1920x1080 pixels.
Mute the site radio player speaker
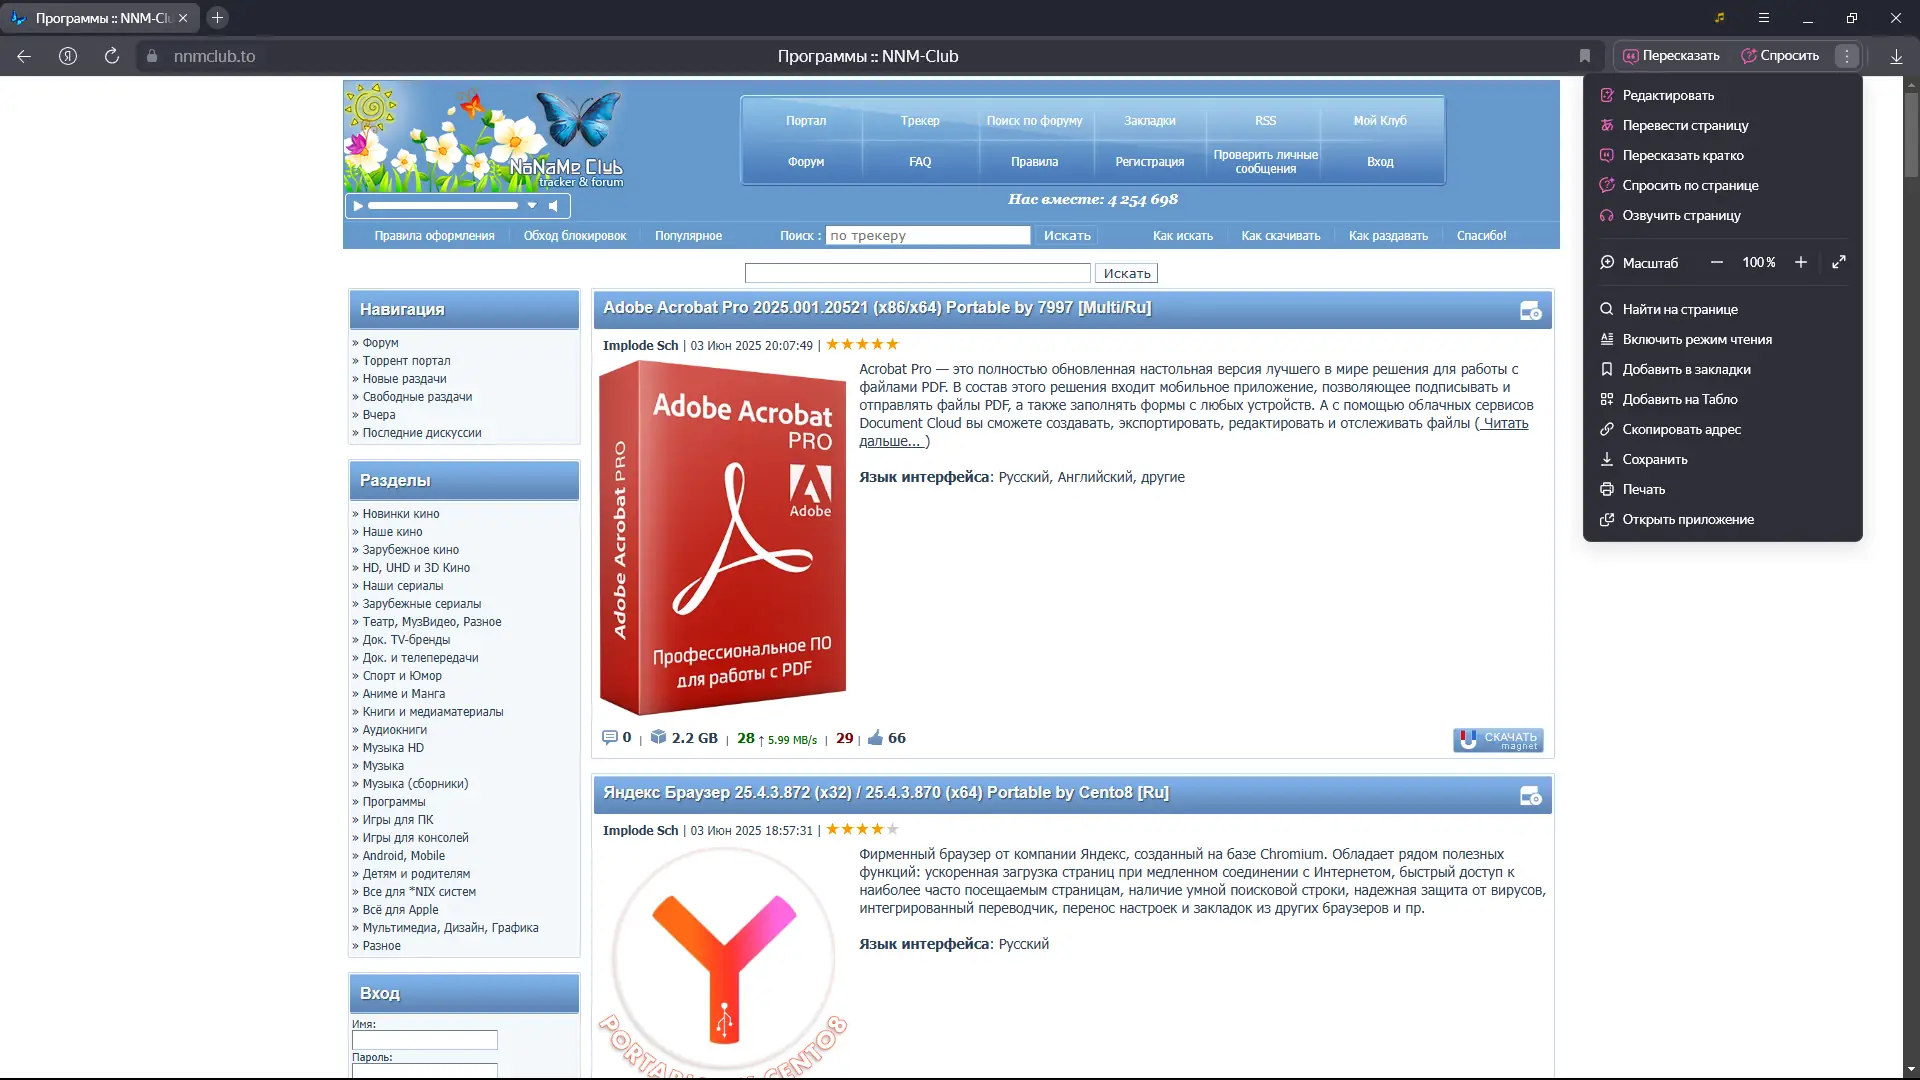553,206
